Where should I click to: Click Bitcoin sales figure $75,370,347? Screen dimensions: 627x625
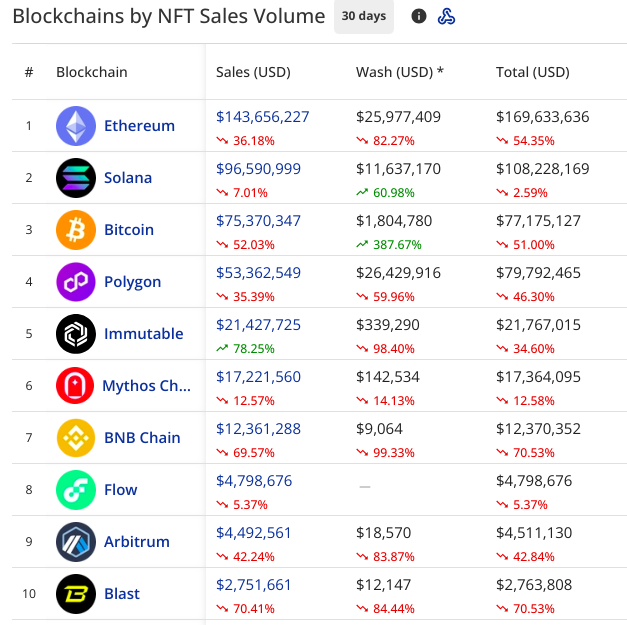tap(258, 221)
